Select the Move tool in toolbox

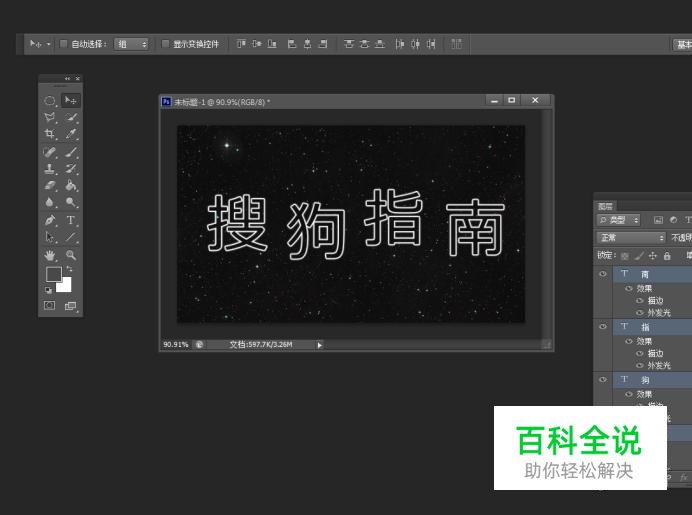(x=71, y=101)
